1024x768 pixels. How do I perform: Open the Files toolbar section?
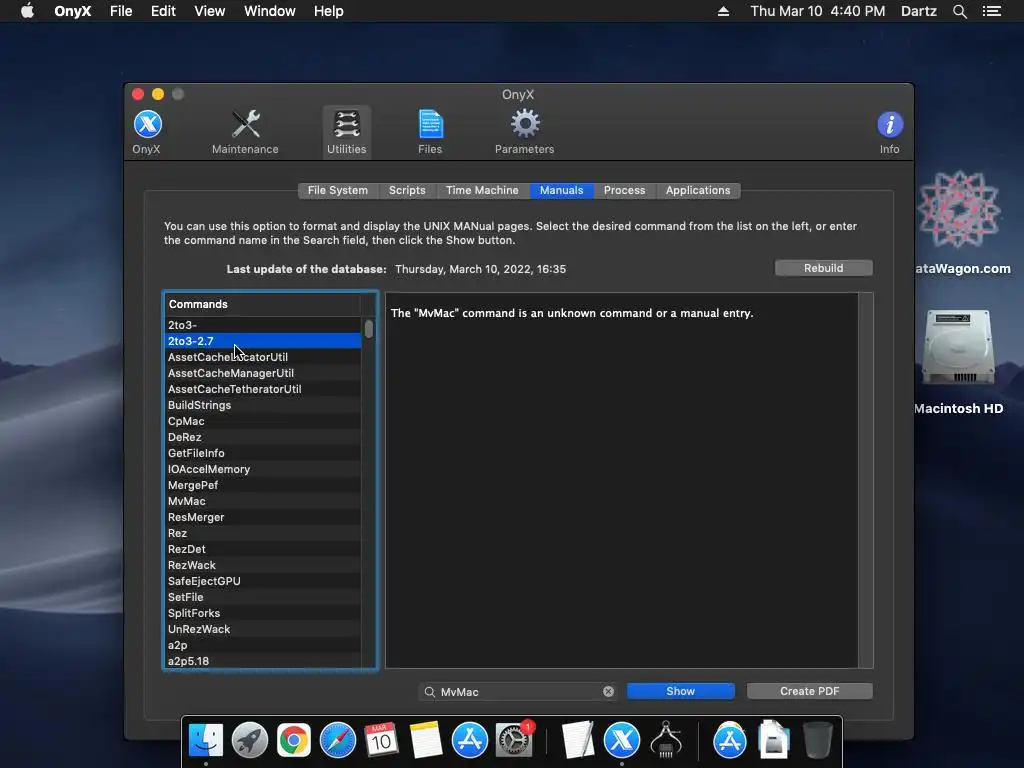[430, 132]
